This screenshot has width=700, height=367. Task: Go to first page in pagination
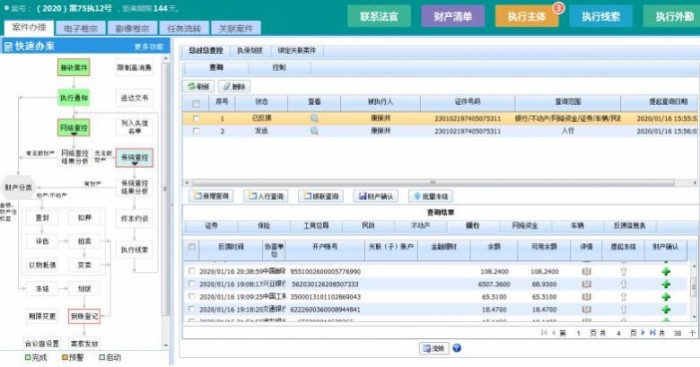click(544, 333)
